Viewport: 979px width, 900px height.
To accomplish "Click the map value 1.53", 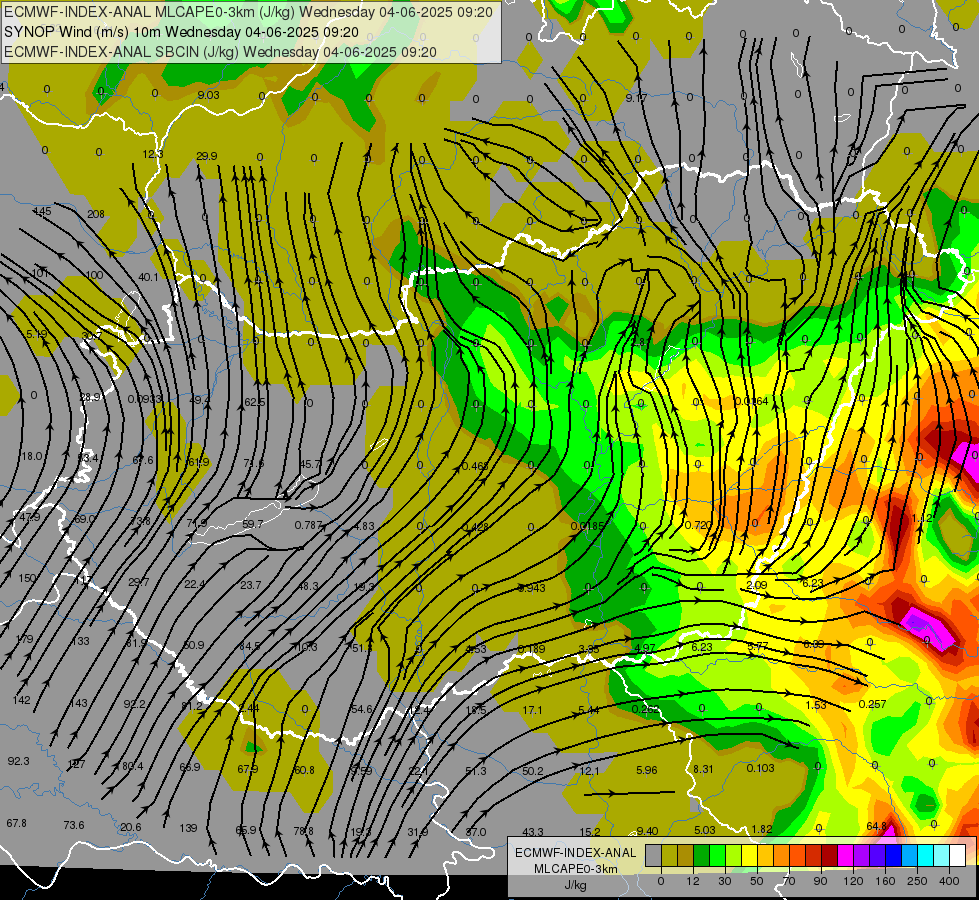I will point(815,705).
